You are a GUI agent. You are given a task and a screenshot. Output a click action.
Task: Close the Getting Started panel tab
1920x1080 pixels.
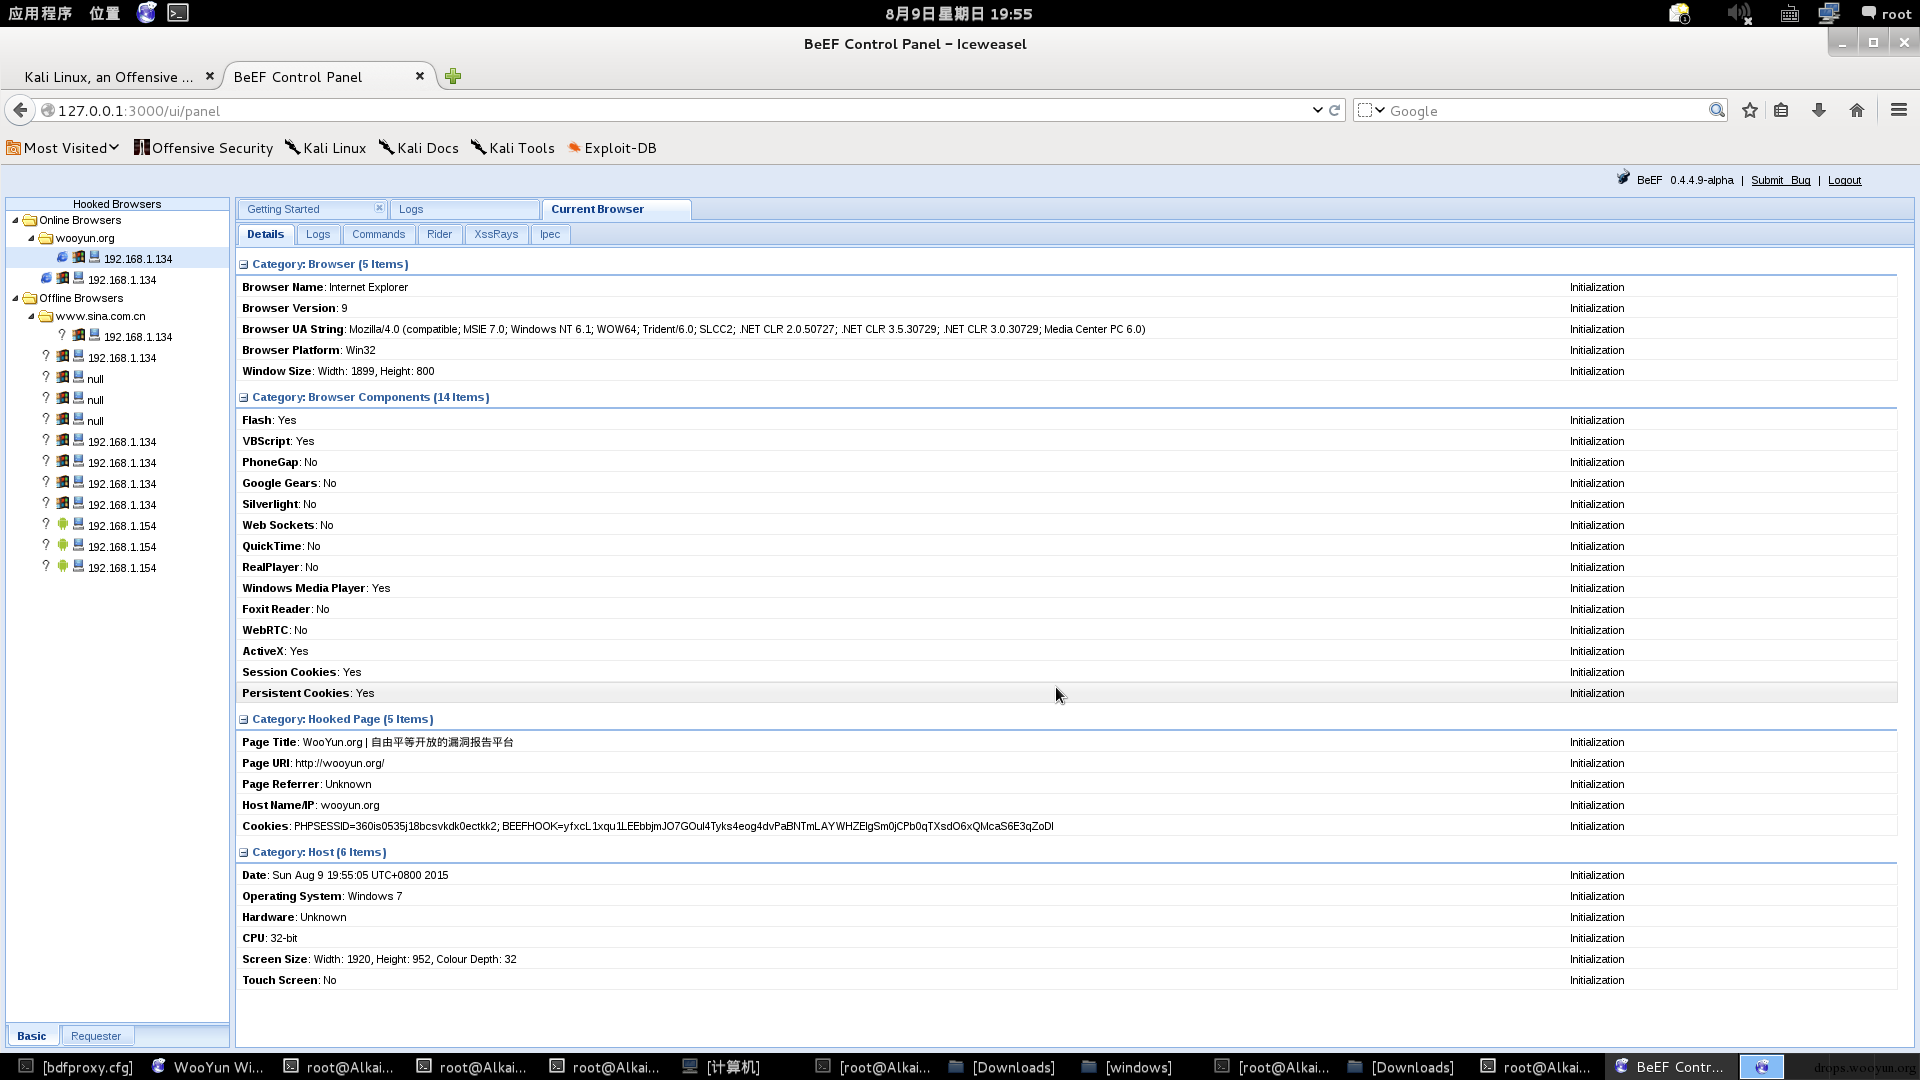[379, 208]
